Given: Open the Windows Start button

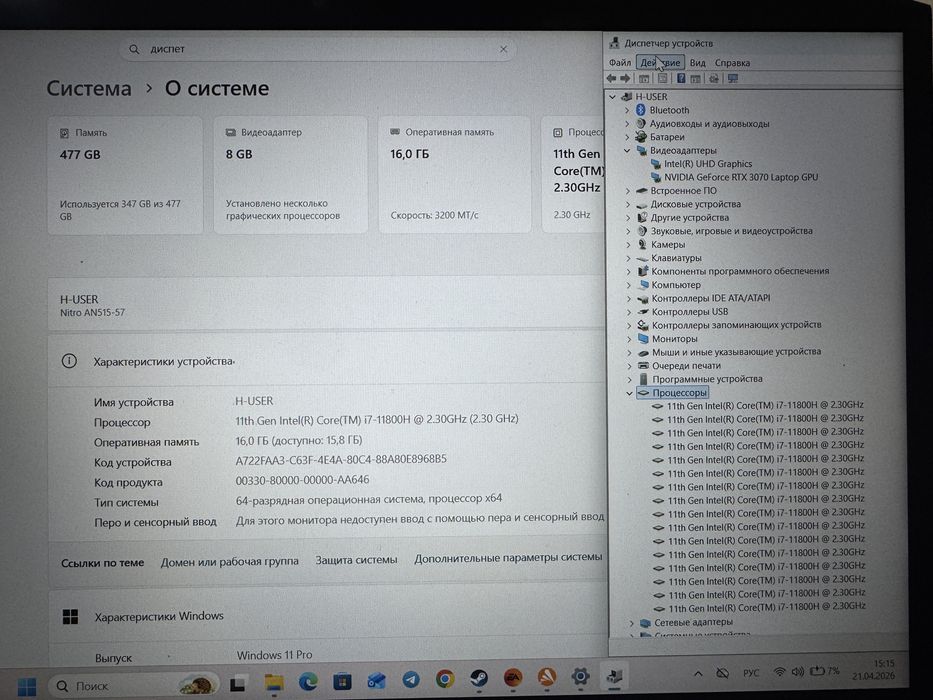Looking at the screenshot, I should click(x=27, y=686).
